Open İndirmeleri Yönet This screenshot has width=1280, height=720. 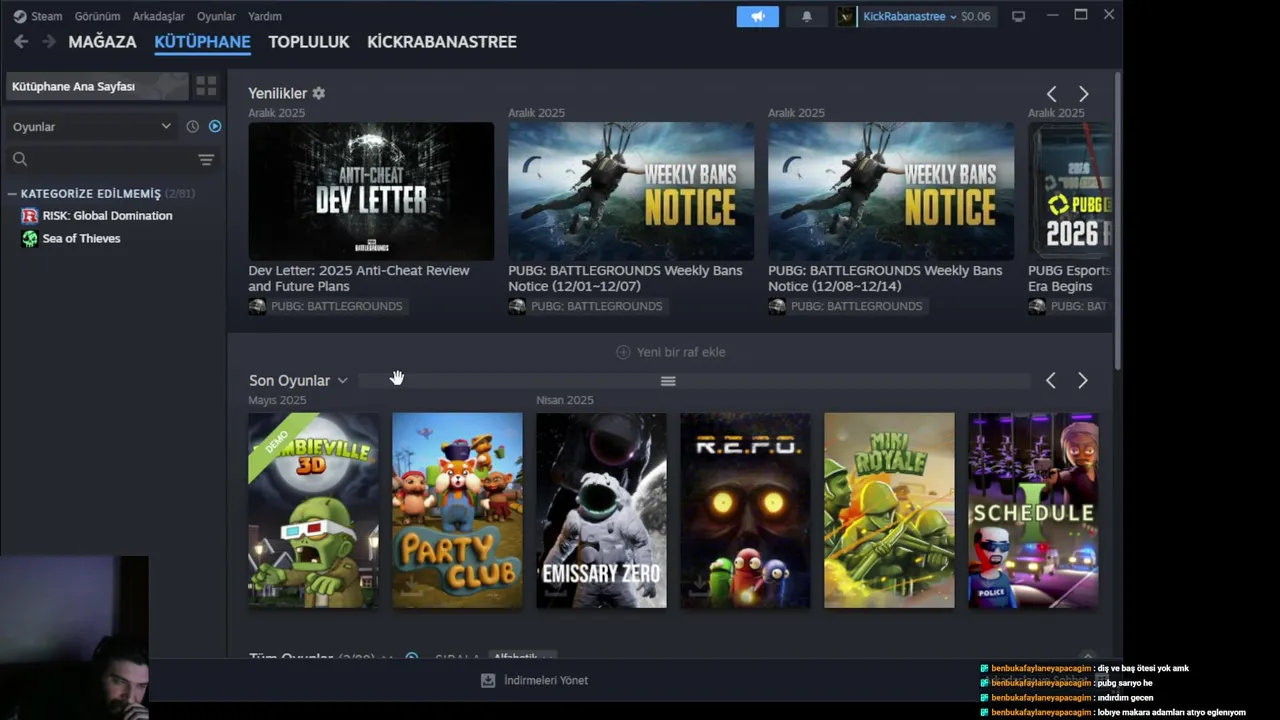click(534, 680)
